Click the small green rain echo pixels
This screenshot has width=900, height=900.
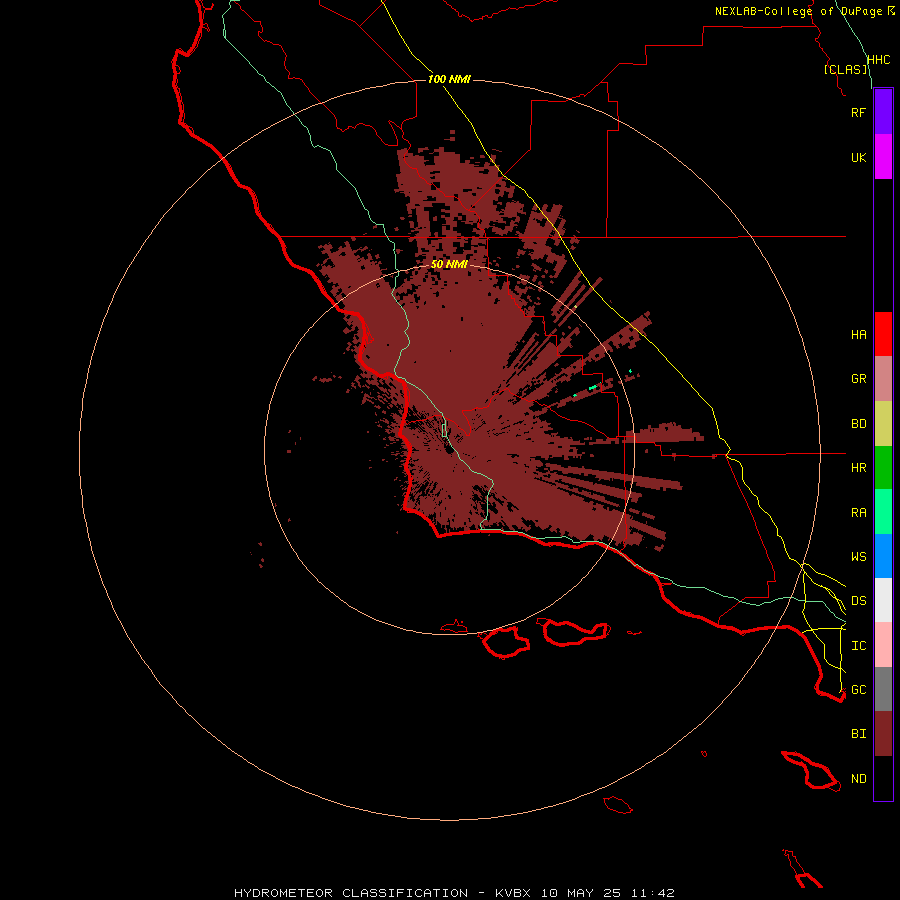(593, 388)
